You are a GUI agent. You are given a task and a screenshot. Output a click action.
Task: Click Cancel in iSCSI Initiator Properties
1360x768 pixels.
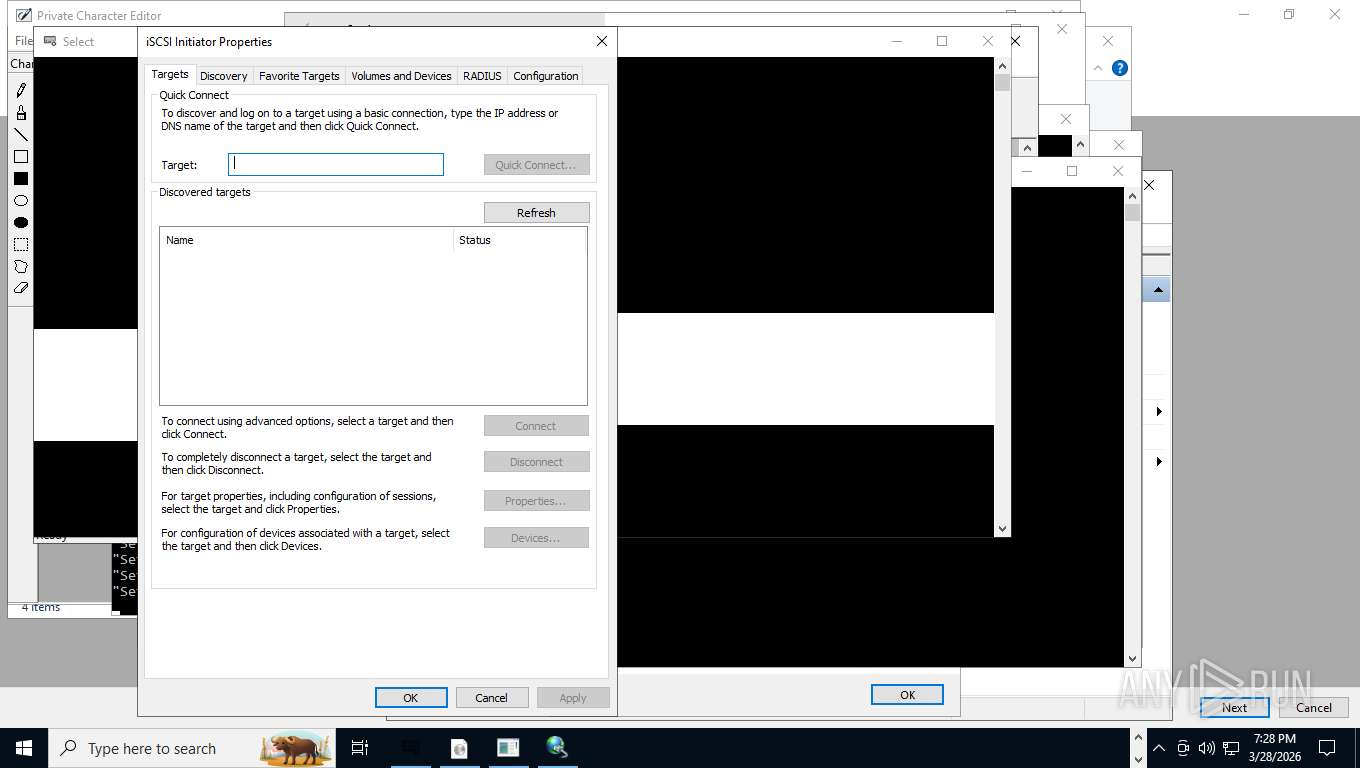coord(491,698)
